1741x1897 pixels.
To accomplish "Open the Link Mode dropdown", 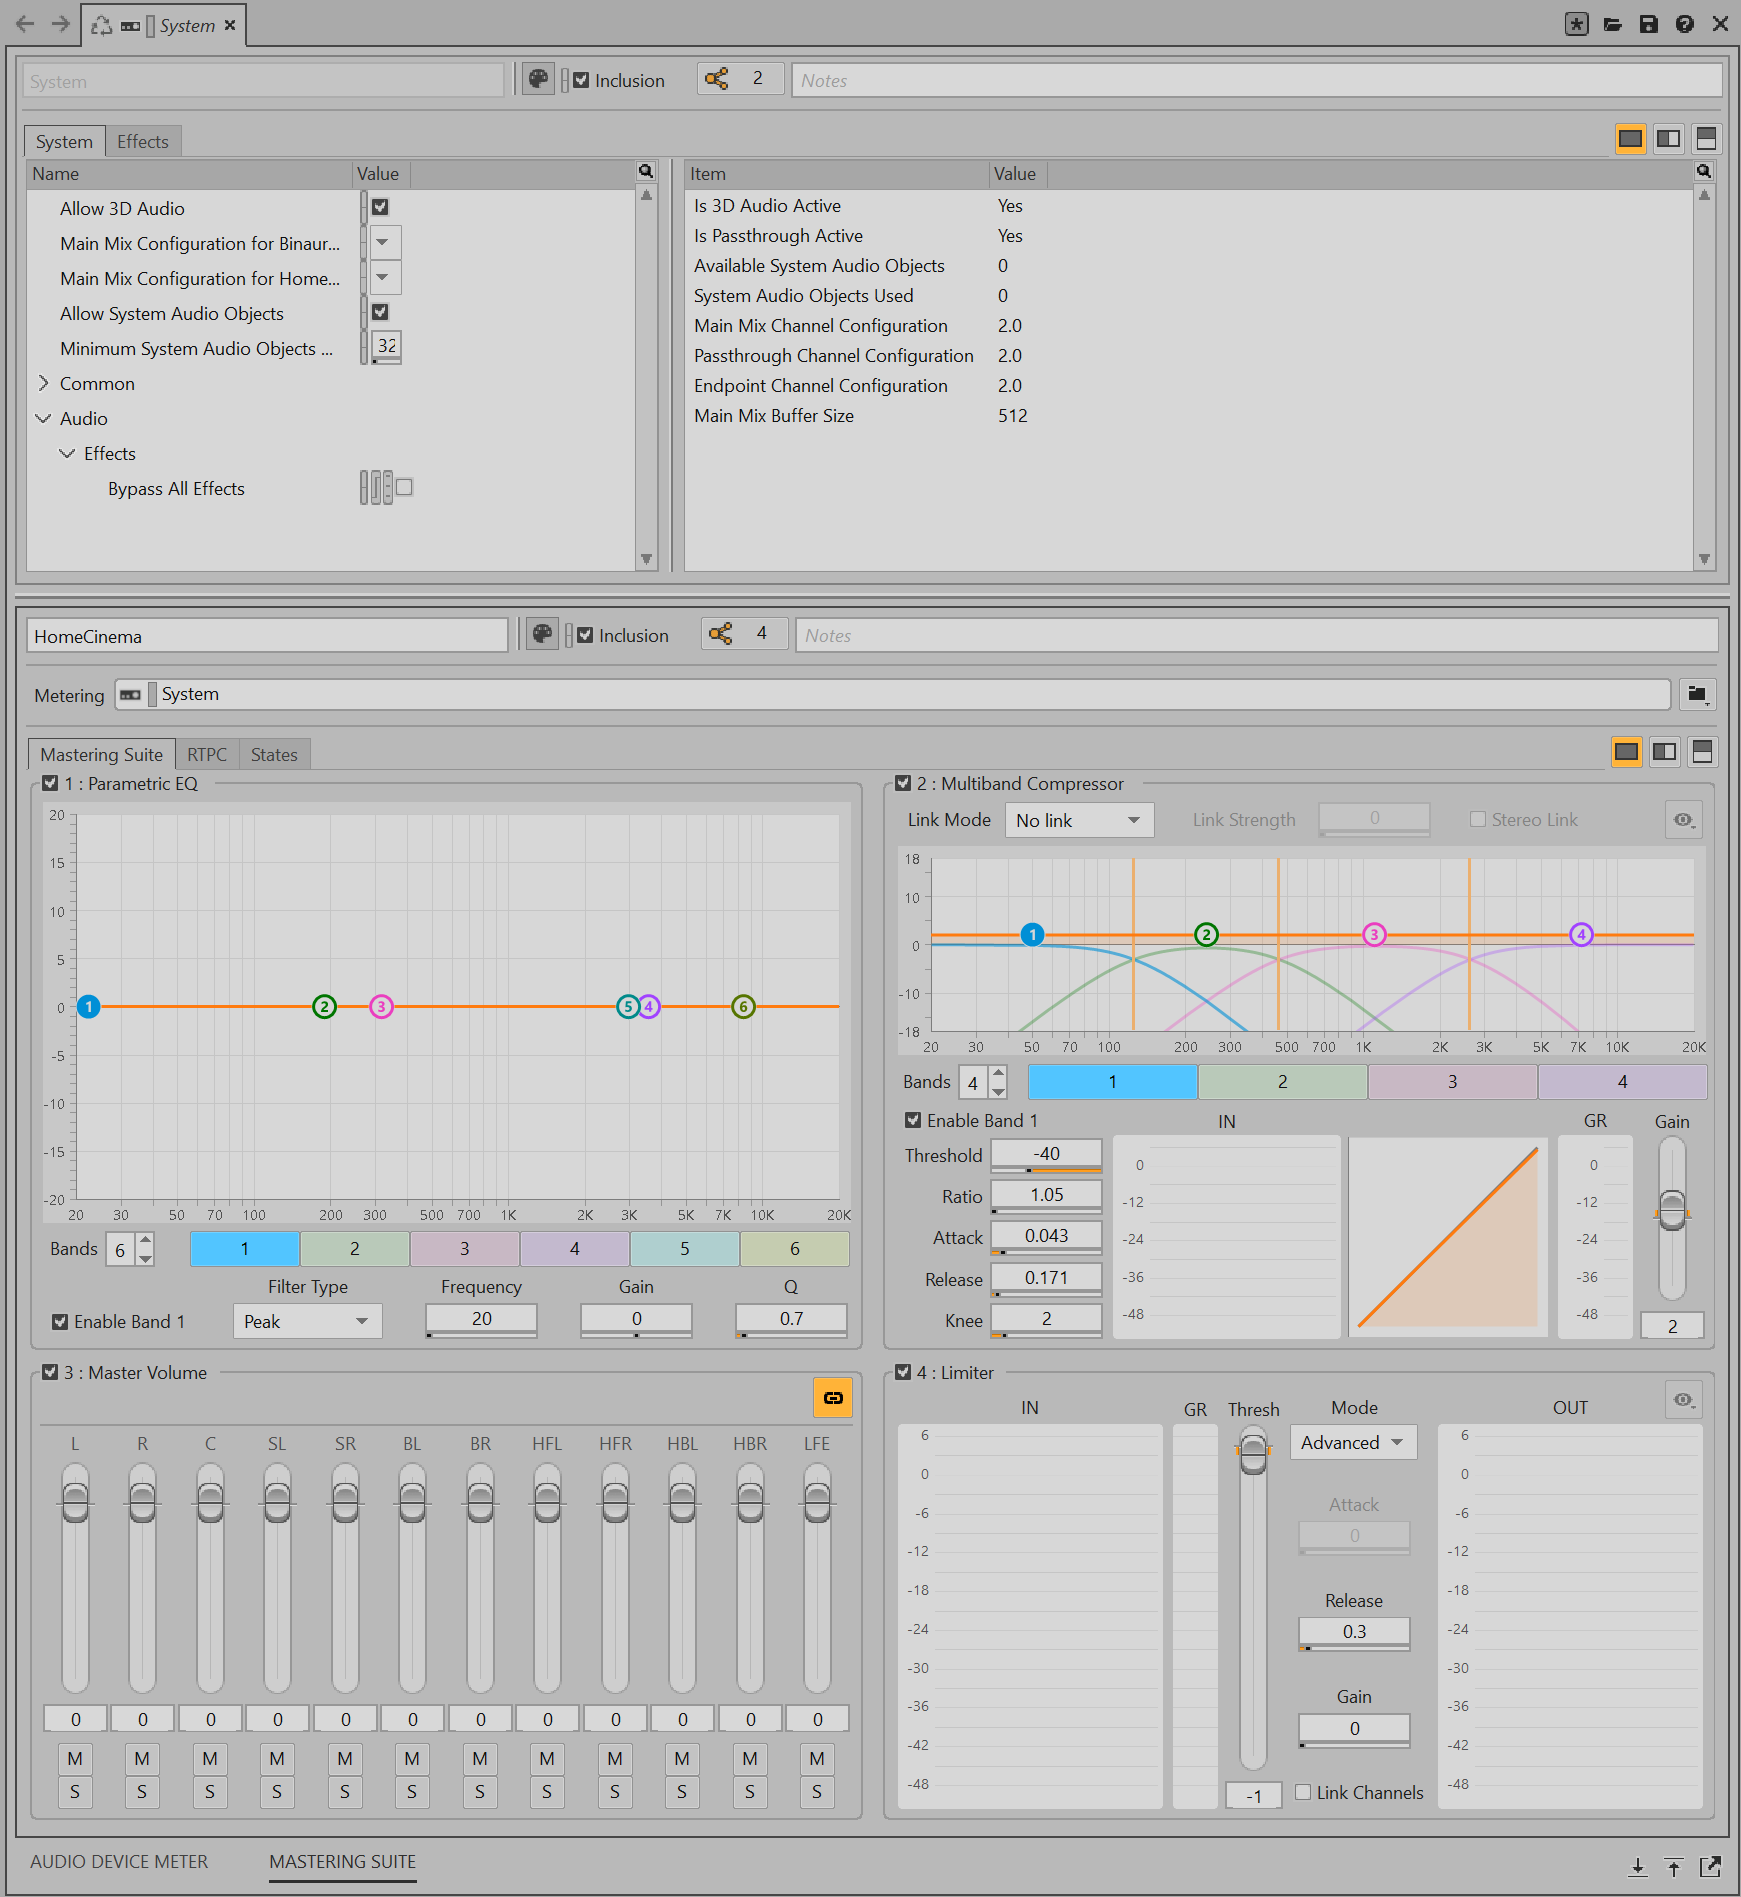I will click(x=1078, y=820).
